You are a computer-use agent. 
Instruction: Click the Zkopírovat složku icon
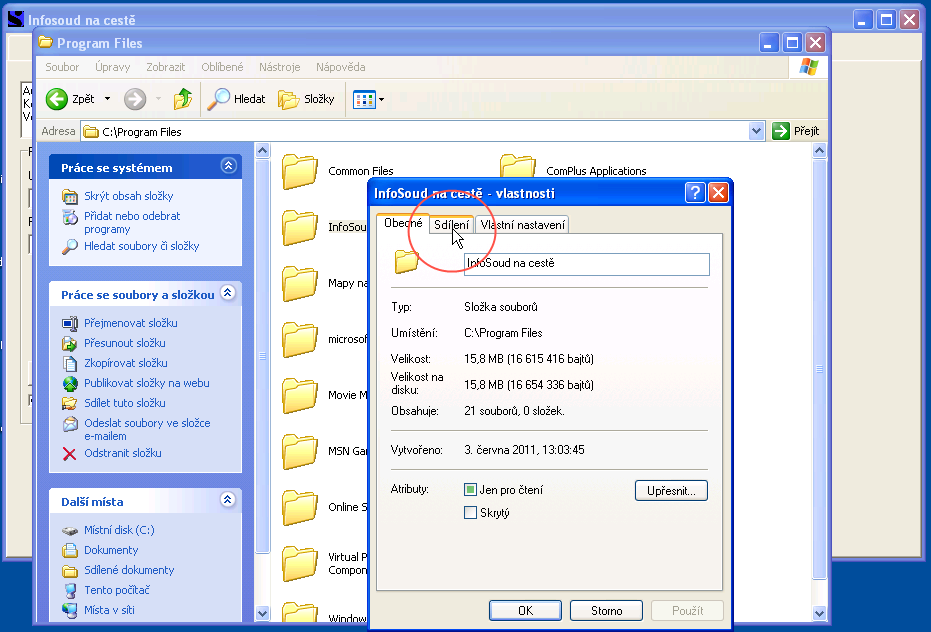click(x=70, y=364)
